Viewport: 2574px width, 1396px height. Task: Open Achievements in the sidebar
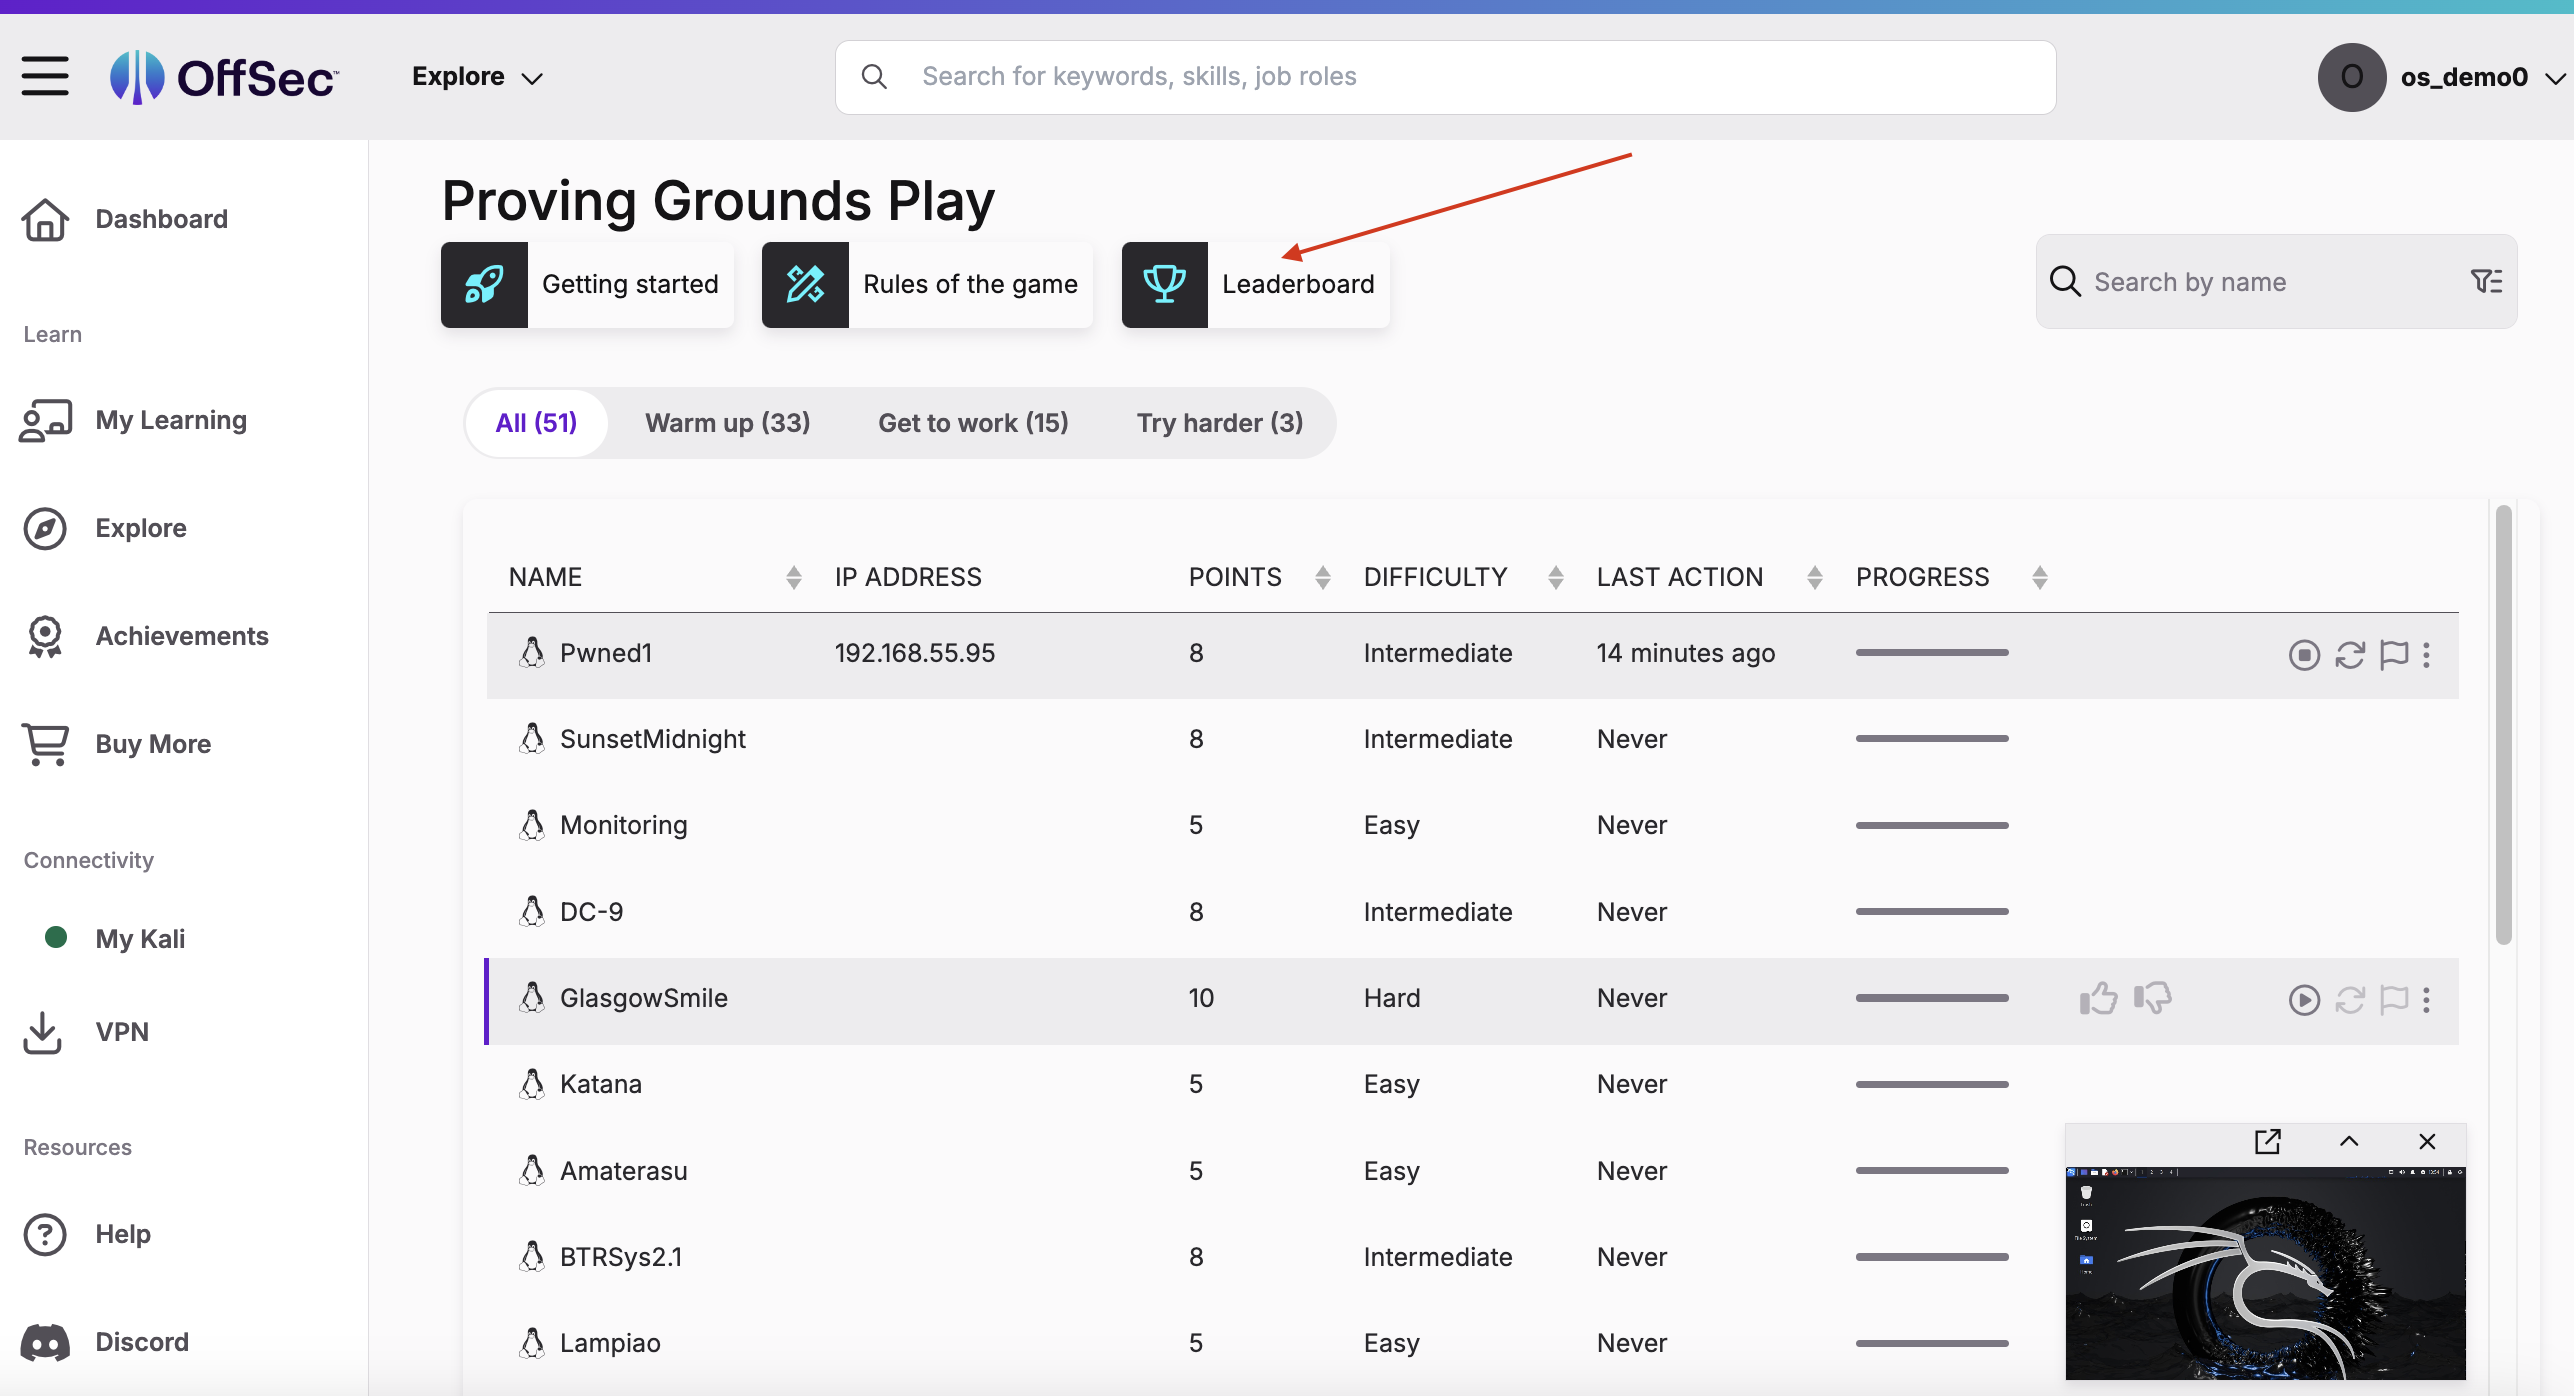pos(145,636)
